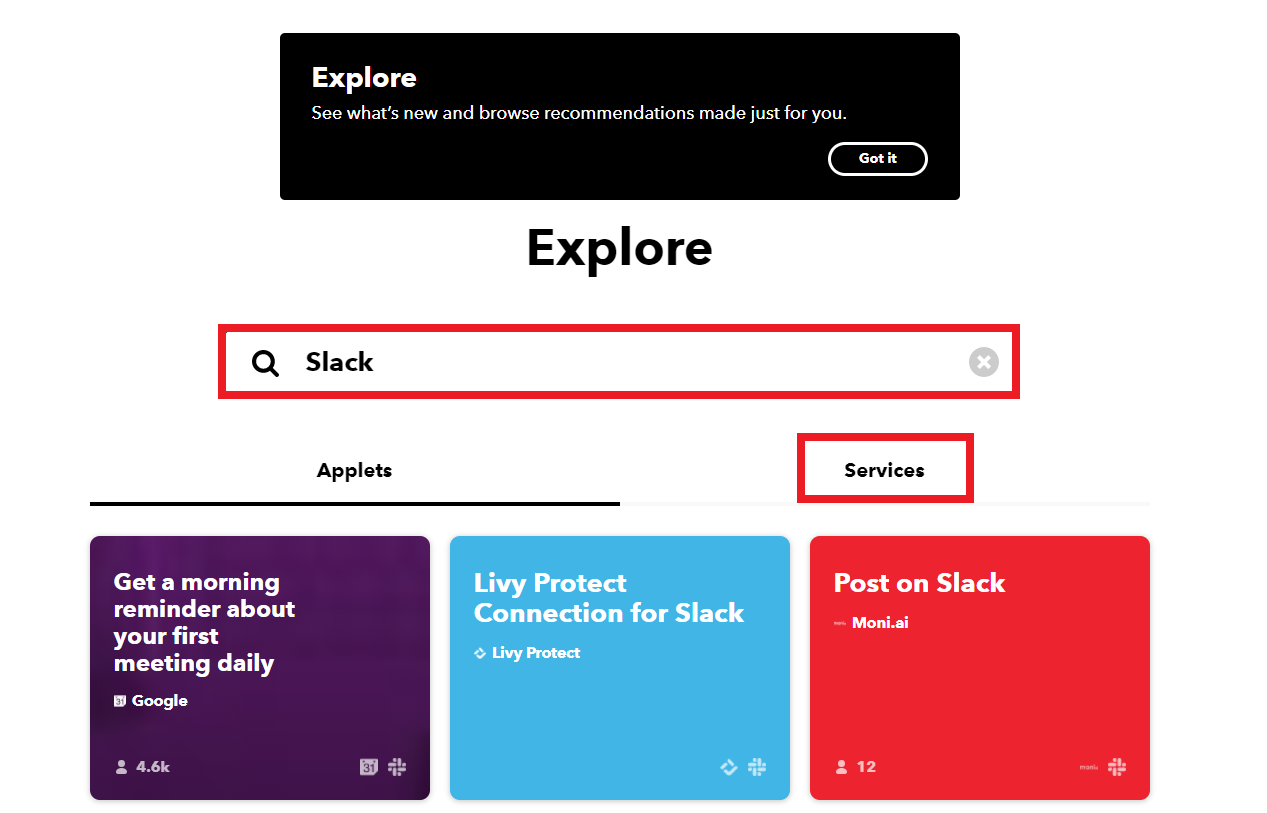Viewport: 1267px width, 813px height.
Task: Click the Slack icon on the Livy Protect card
Action: 757,767
